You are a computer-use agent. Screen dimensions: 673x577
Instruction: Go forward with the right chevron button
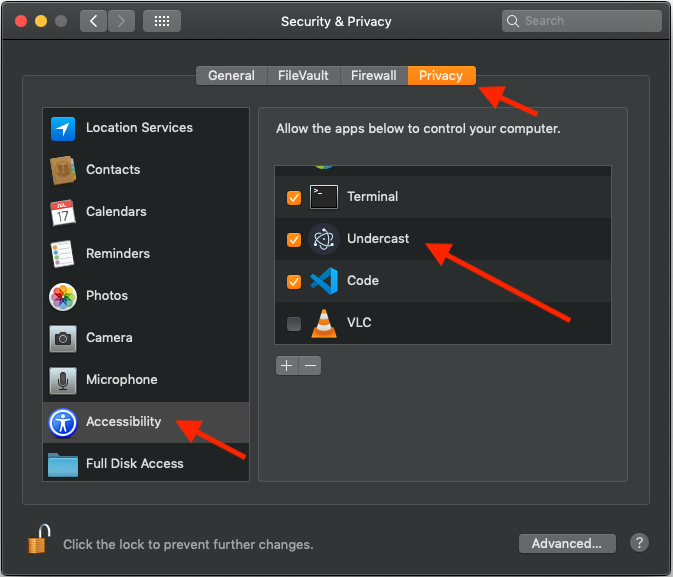click(x=121, y=21)
